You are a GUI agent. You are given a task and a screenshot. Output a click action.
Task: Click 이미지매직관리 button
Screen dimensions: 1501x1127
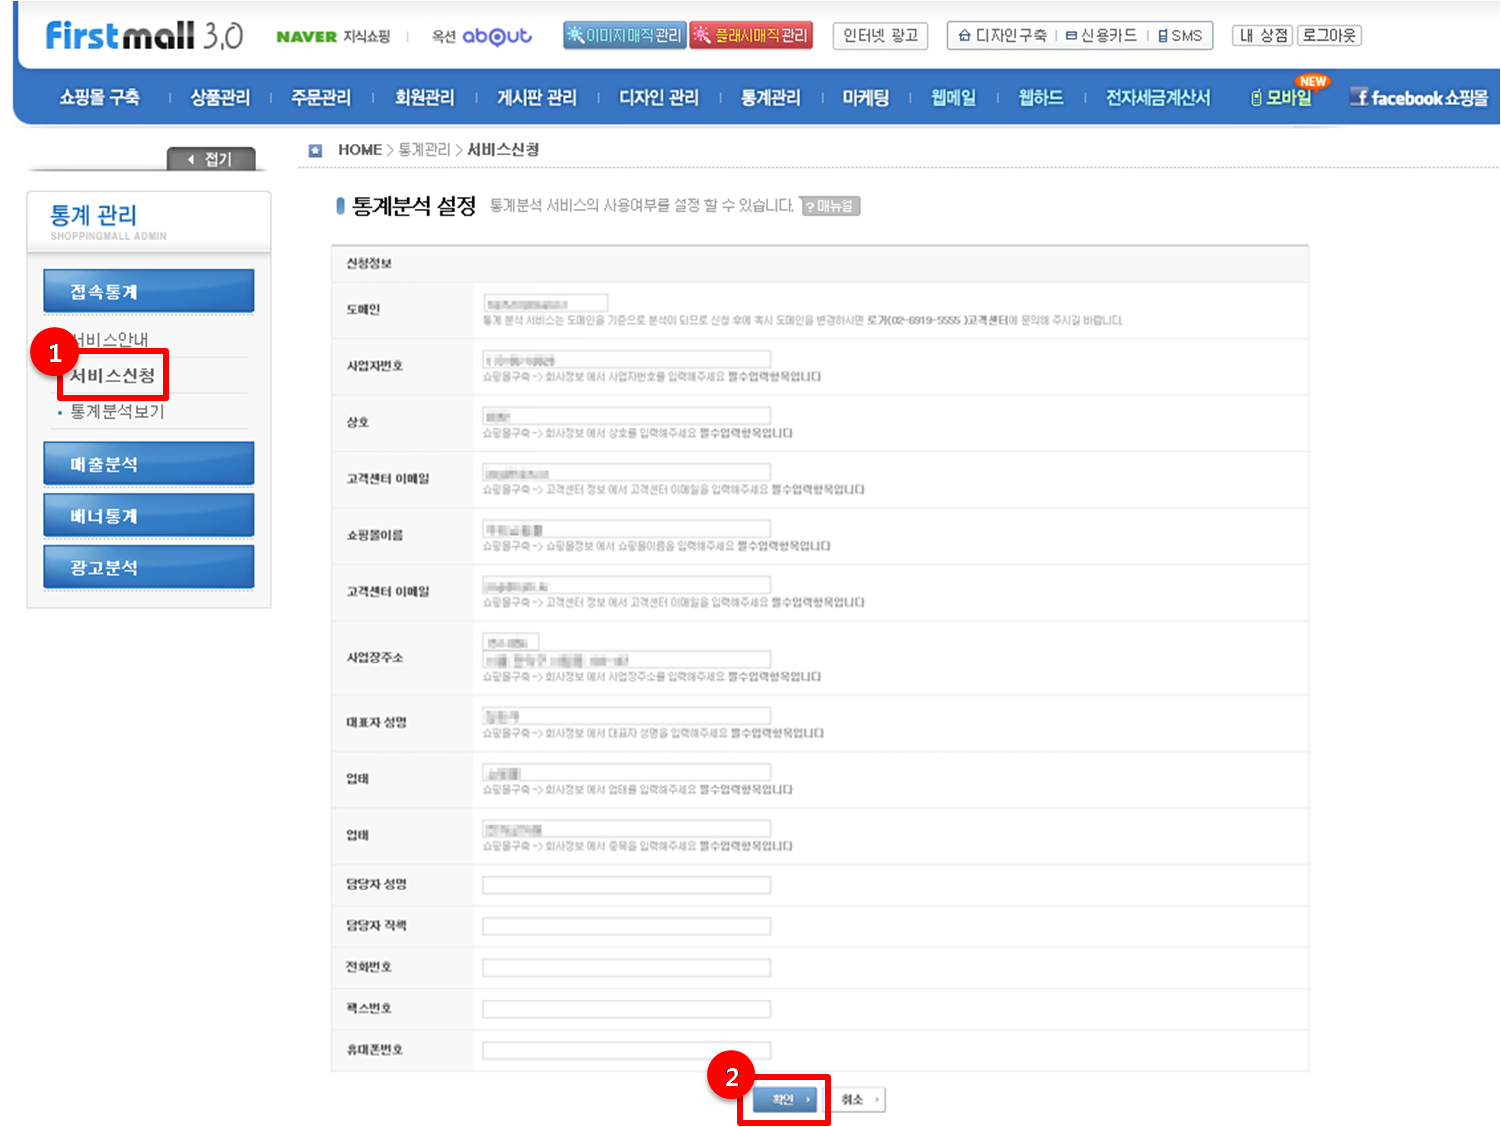coord(623,36)
